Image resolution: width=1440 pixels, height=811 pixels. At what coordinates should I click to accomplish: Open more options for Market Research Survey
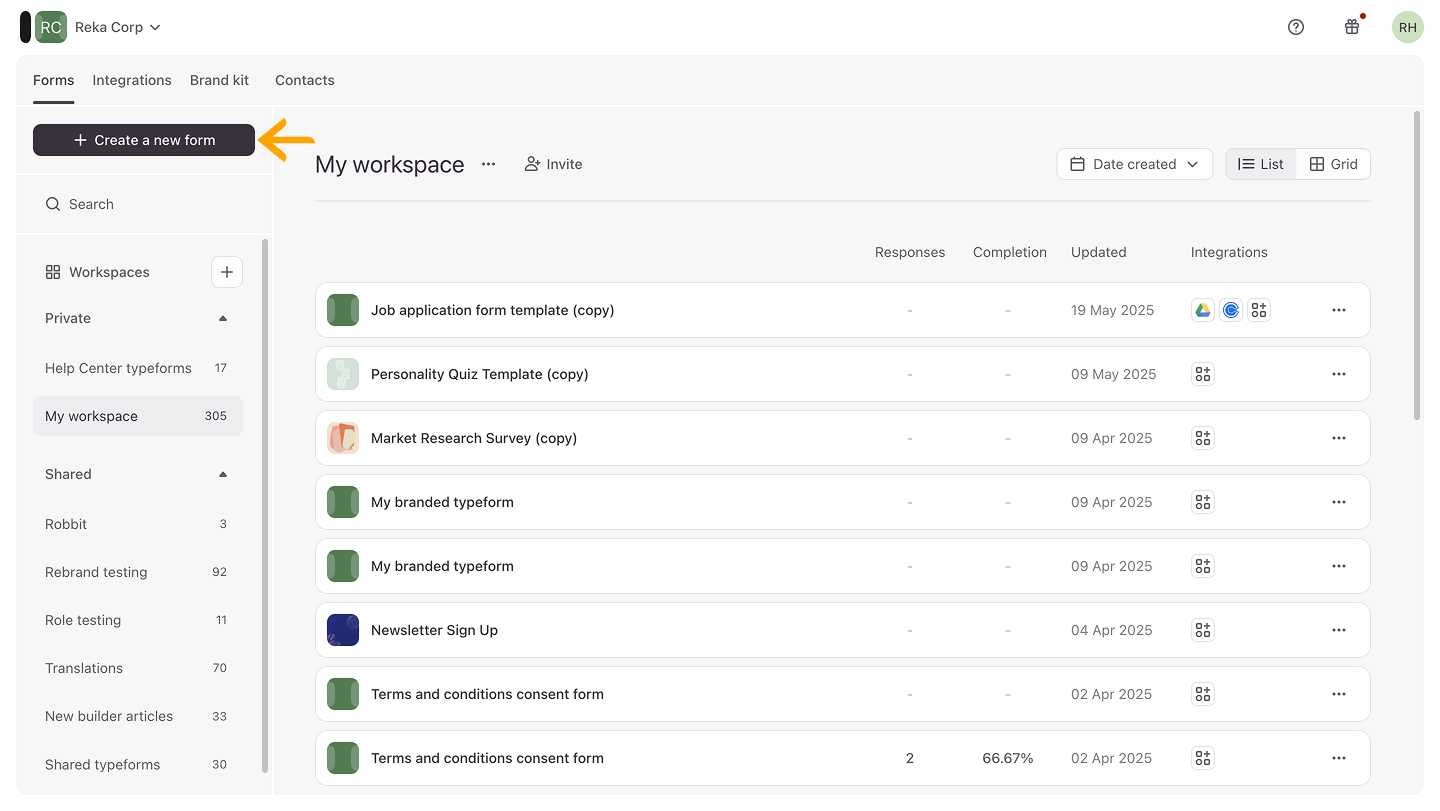[1339, 438]
